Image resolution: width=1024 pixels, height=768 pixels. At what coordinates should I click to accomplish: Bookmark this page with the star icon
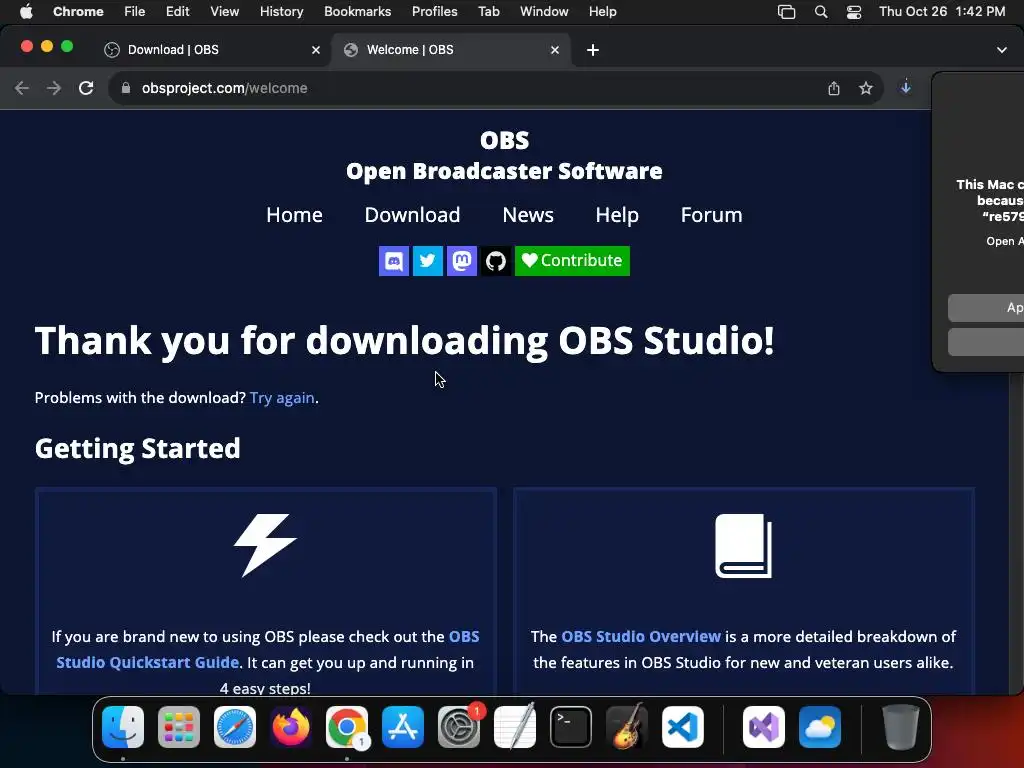point(866,88)
